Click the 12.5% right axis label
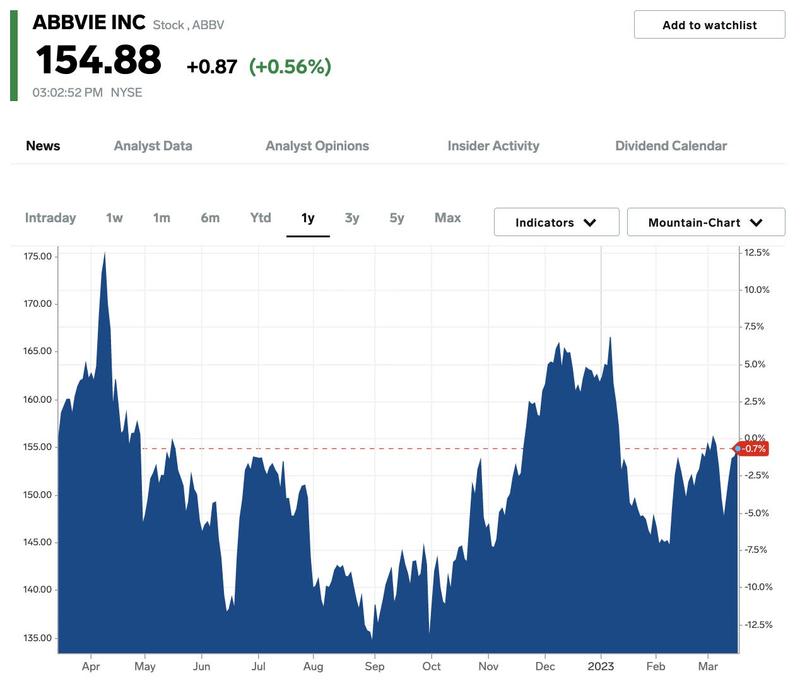Screen dimensions: 800x688 pos(757,252)
